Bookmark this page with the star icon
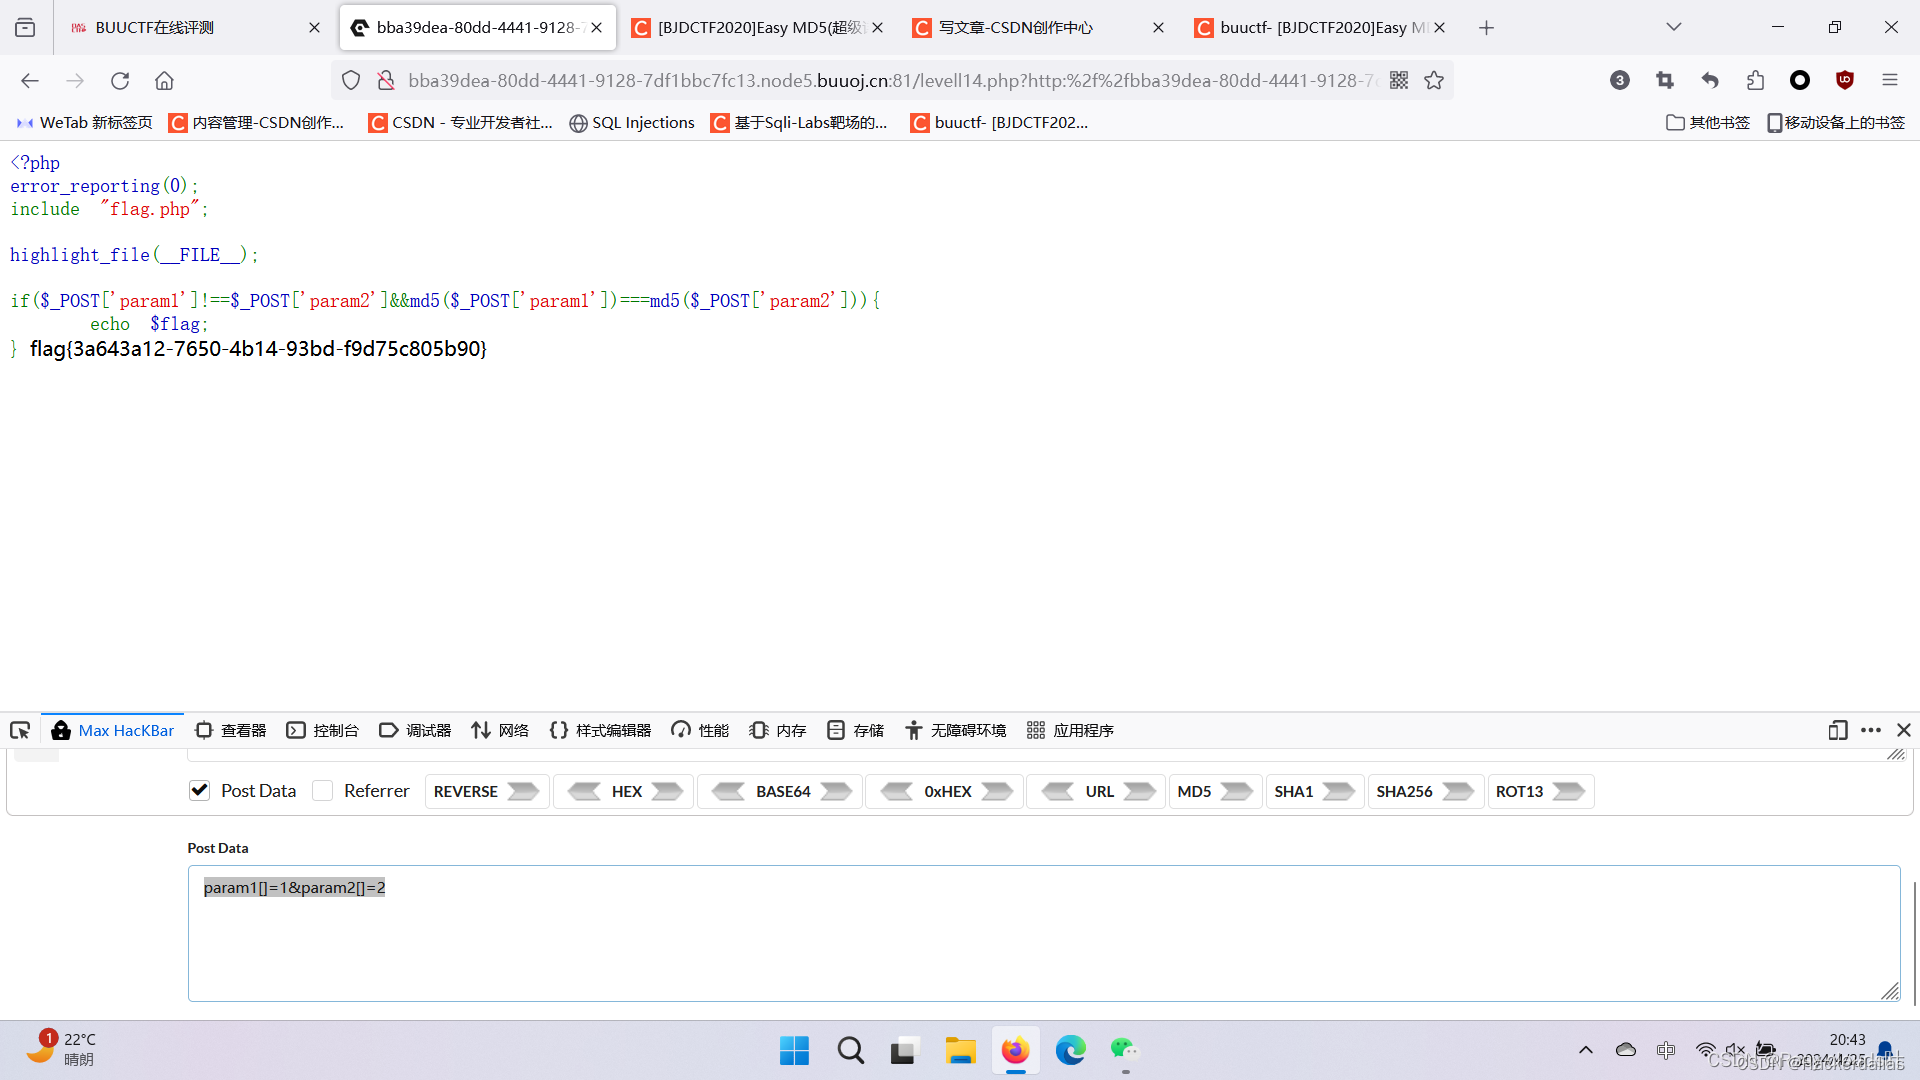 pyautogui.click(x=1434, y=80)
